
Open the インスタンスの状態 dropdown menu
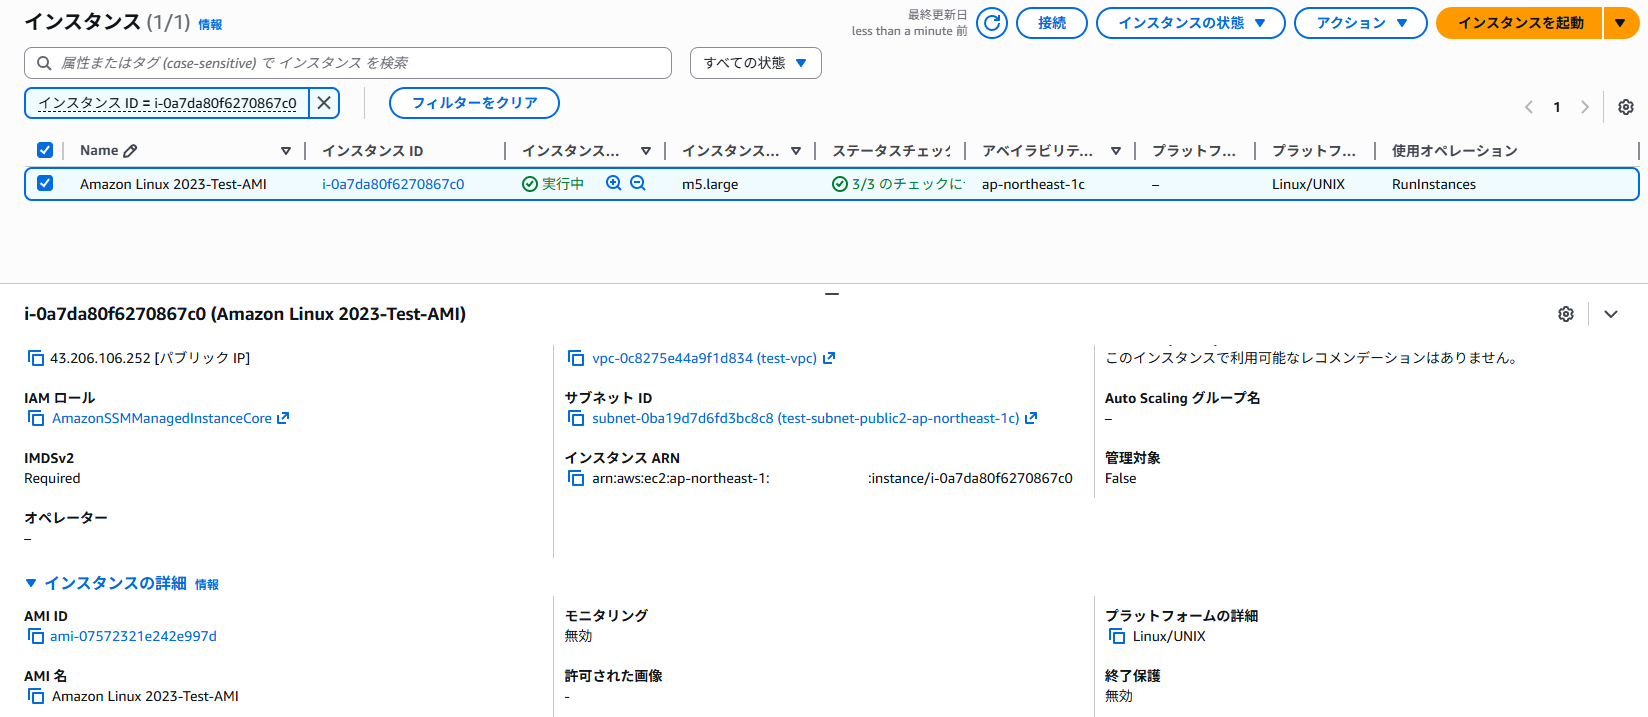pyautogui.click(x=1190, y=23)
